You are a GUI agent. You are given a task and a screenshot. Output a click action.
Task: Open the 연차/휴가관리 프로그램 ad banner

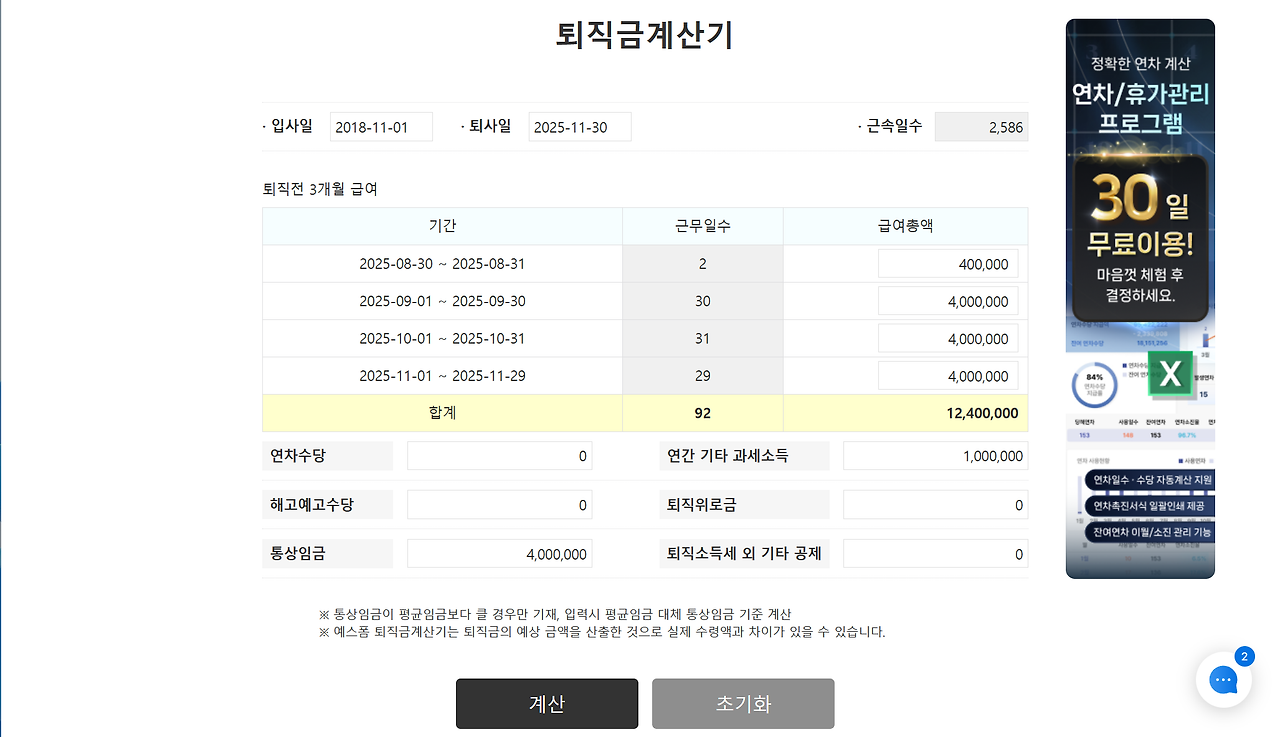point(1140,298)
